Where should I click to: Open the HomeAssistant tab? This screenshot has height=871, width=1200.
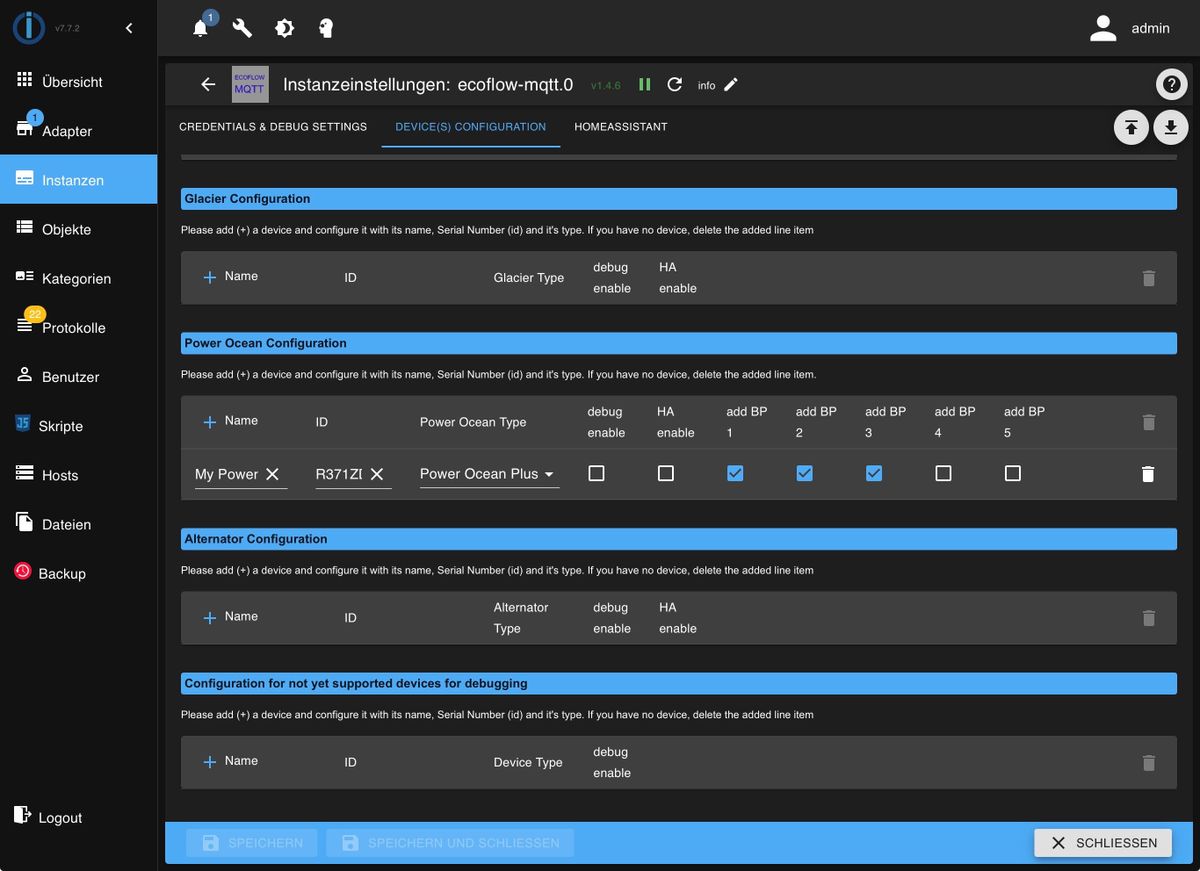pyautogui.click(x=621, y=127)
